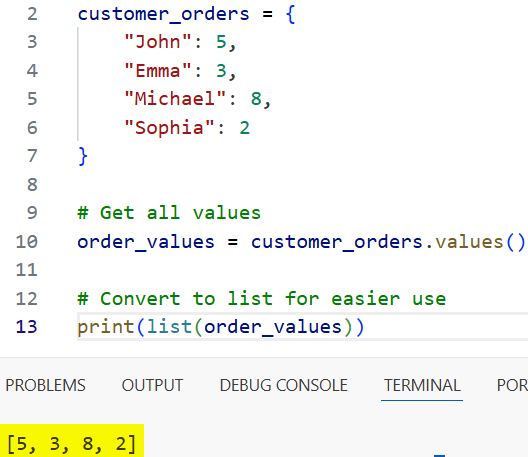Click empty line 8 in editor gutter
Viewport: 528px width, 457px height.
tap(32, 185)
